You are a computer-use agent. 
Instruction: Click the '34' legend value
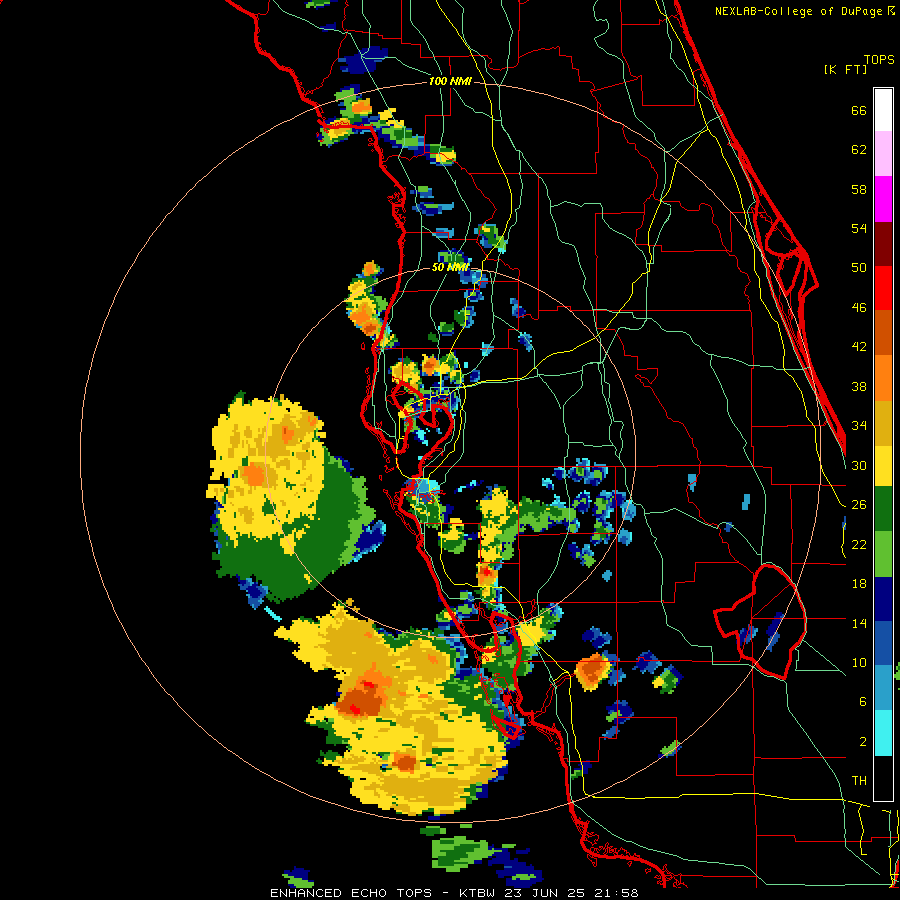point(859,426)
